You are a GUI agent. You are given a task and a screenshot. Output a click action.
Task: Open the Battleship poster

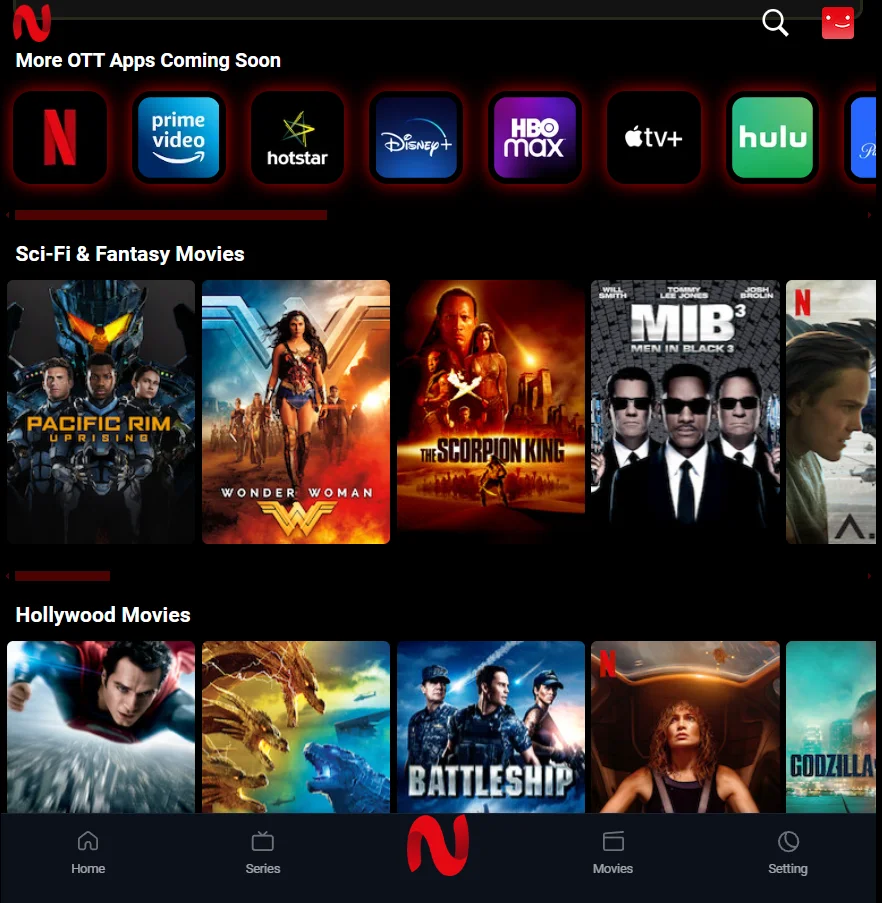coord(491,727)
